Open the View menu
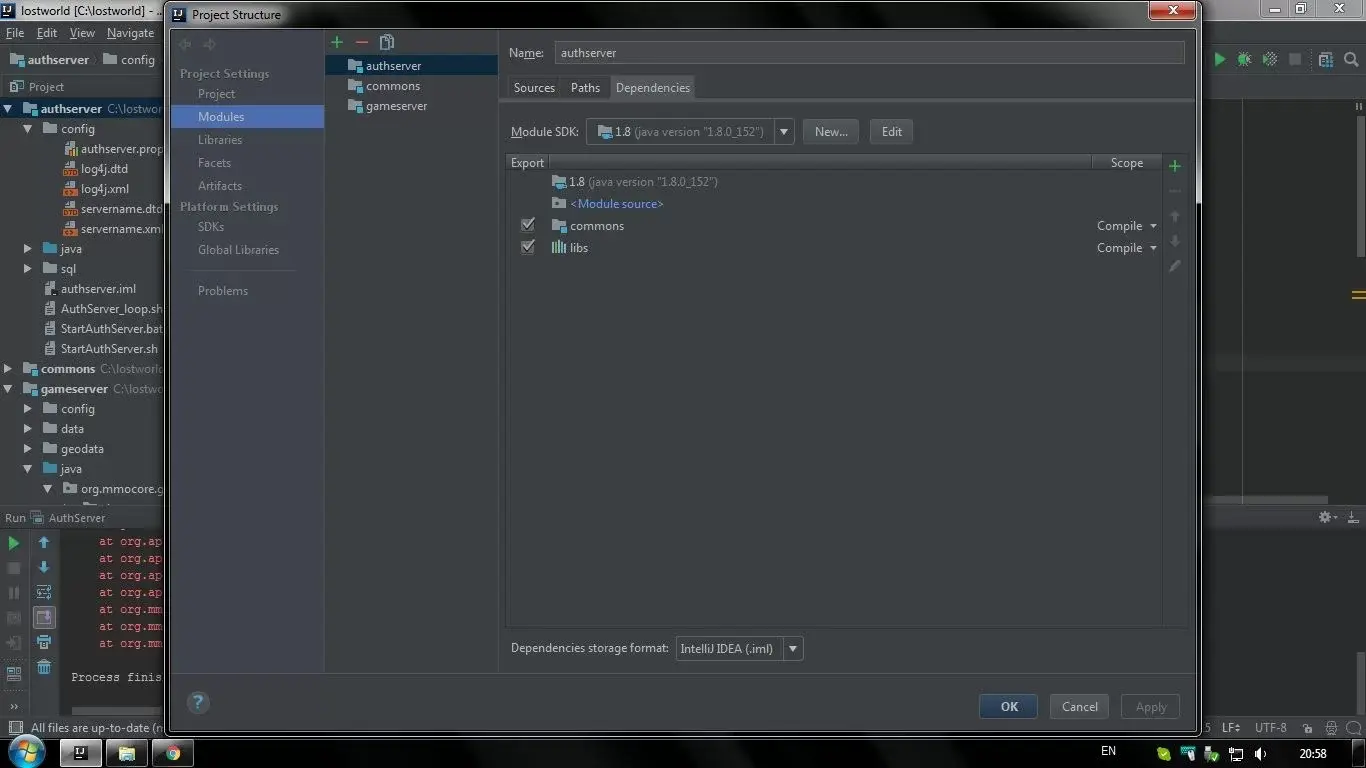 click(82, 33)
